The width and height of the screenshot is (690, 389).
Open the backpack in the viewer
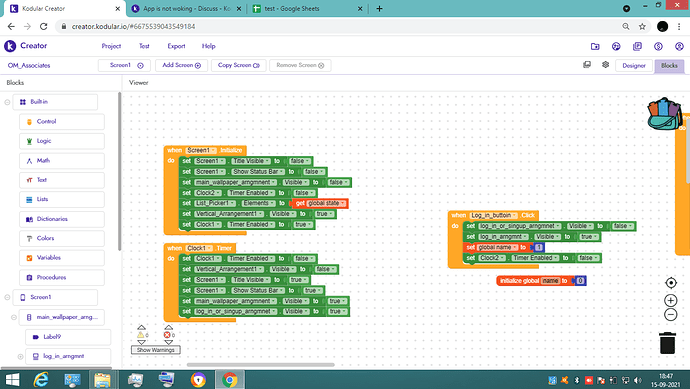(664, 114)
